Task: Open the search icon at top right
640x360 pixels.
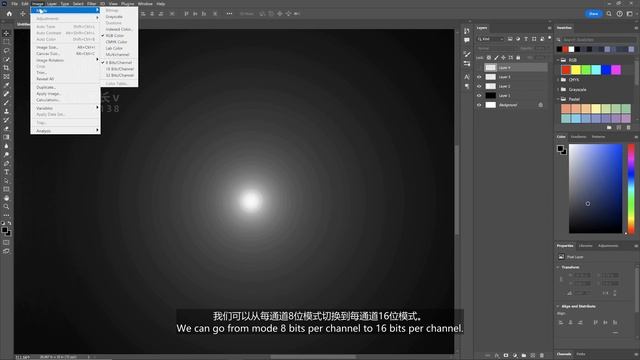Action: tap(609, 13)
